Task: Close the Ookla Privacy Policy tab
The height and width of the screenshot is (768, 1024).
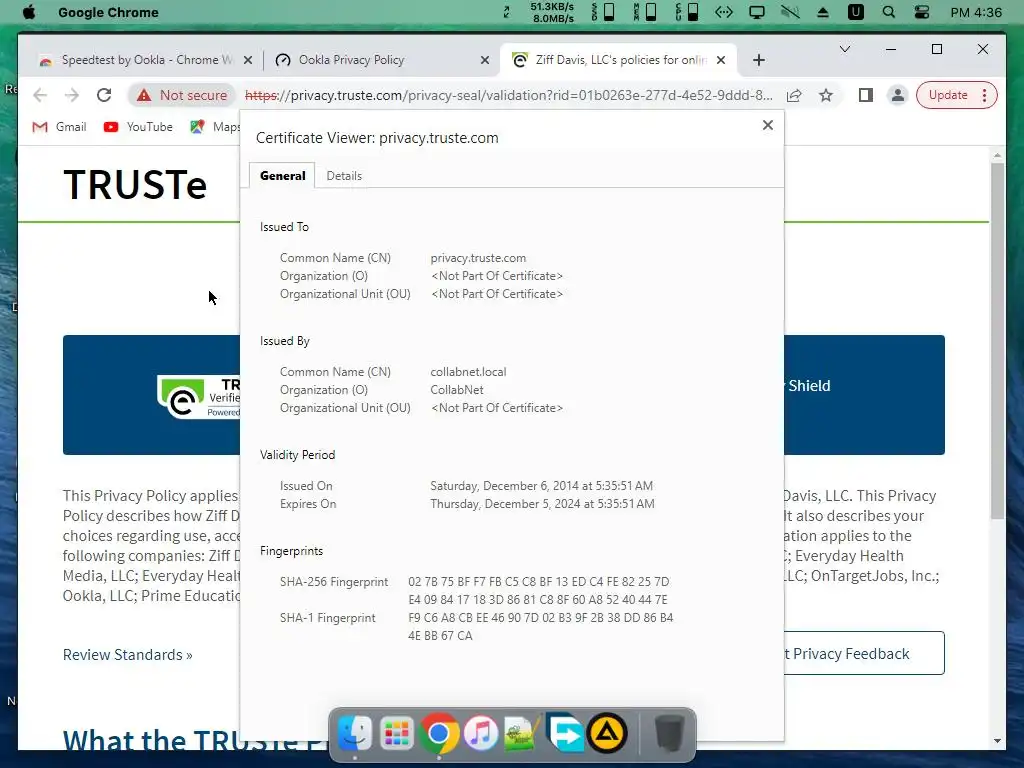Action: (485, 60)
